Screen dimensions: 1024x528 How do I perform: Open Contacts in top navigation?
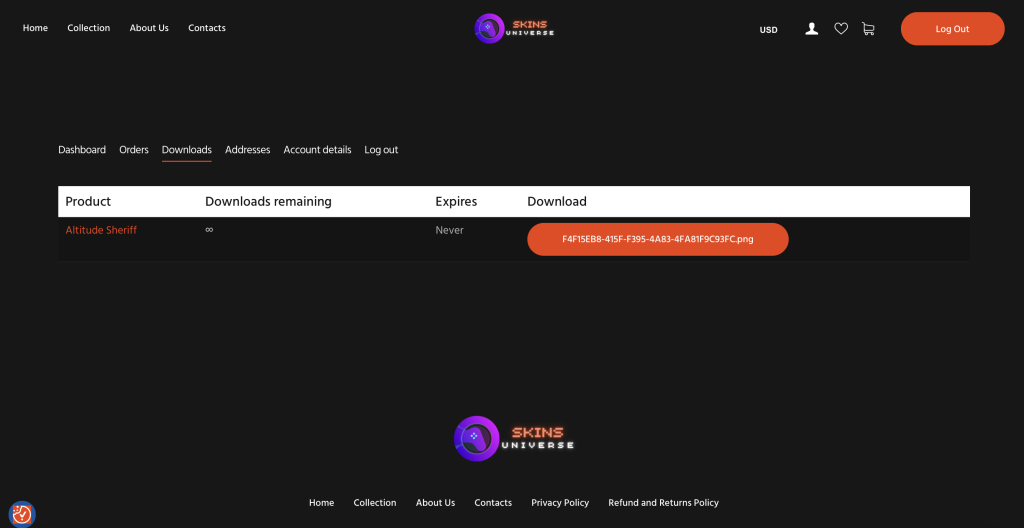point(207,28)
